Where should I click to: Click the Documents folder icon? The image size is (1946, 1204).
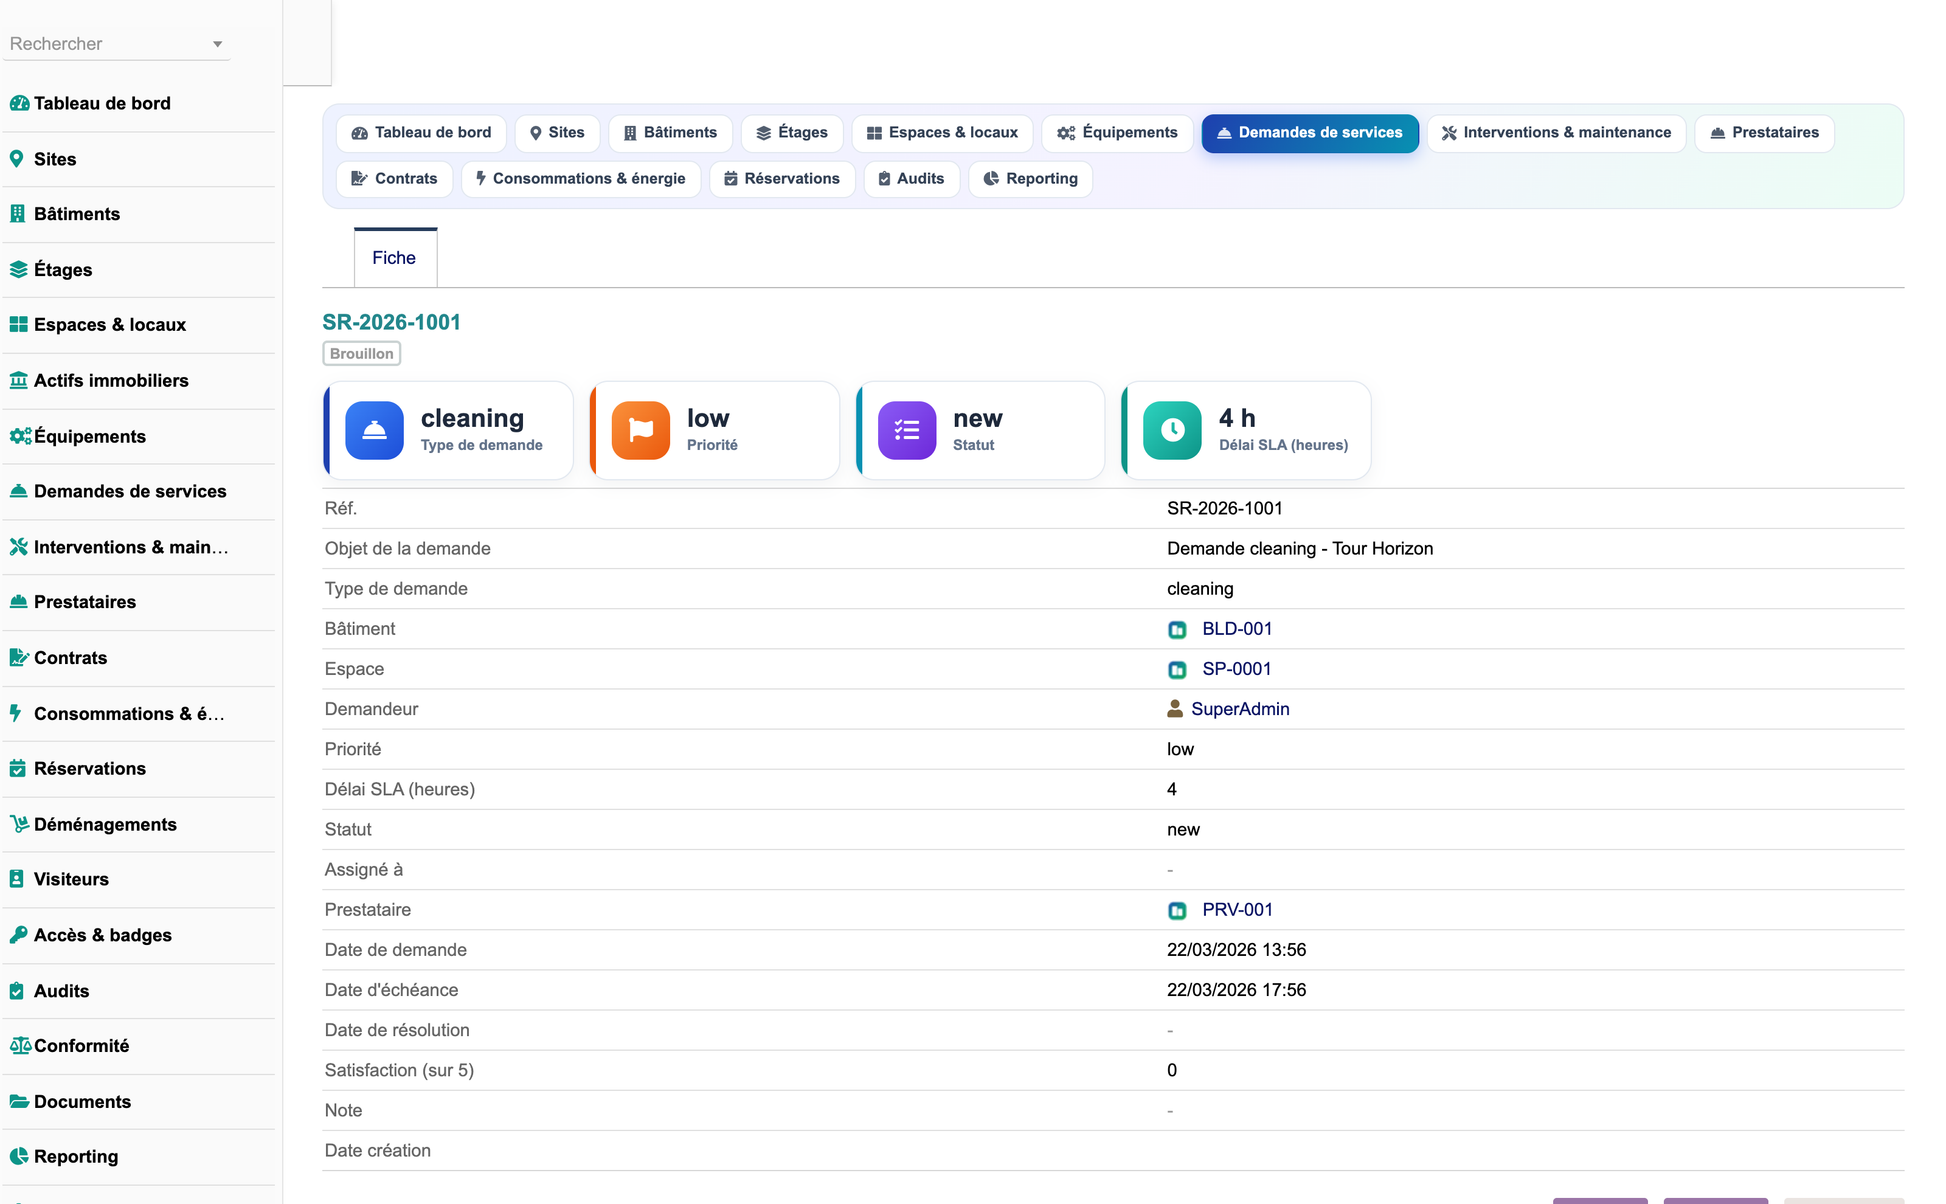(19, 1101)
